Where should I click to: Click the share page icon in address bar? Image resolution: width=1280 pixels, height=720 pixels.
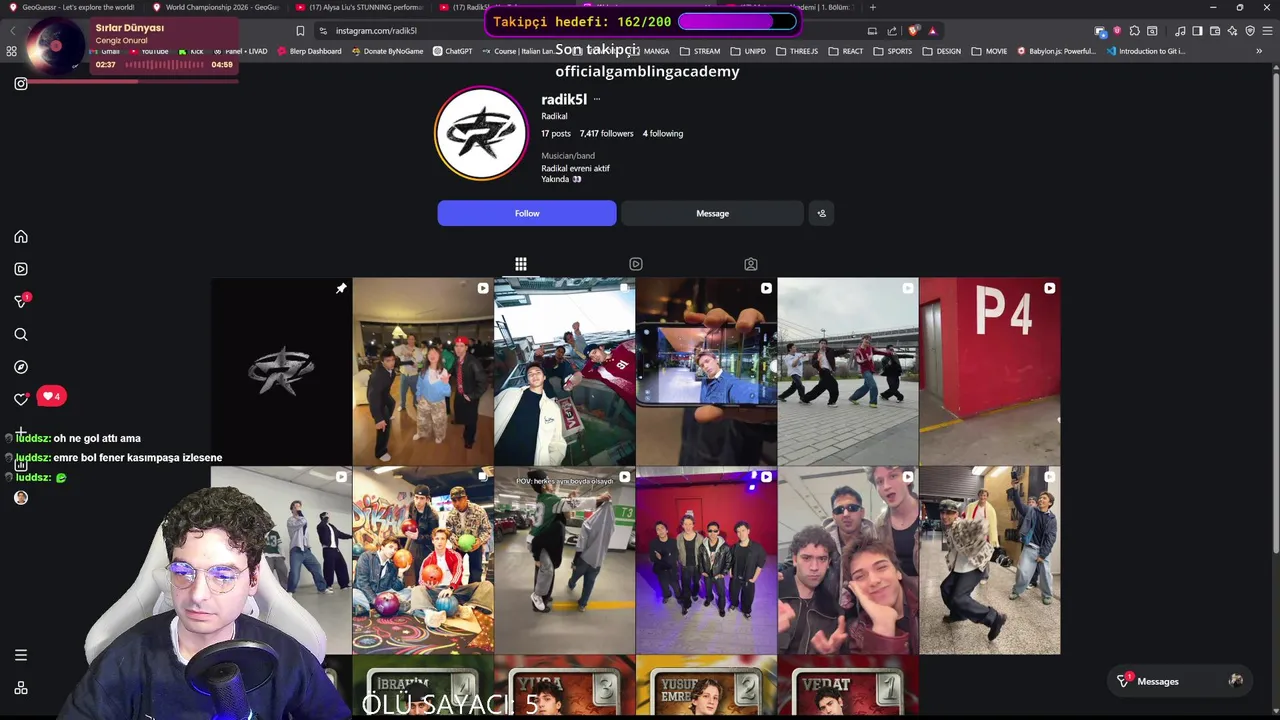[892, 31]
